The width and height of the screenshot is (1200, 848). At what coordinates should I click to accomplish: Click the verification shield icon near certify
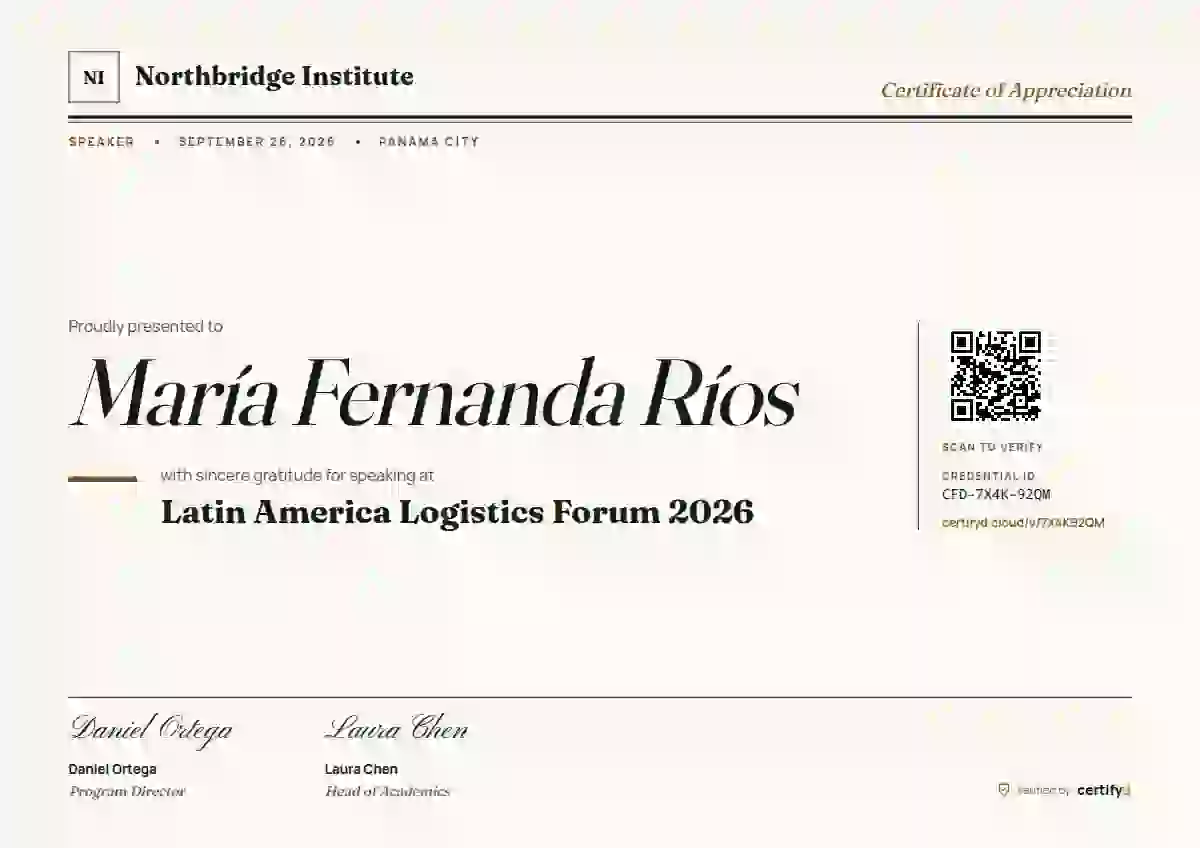1004,790
